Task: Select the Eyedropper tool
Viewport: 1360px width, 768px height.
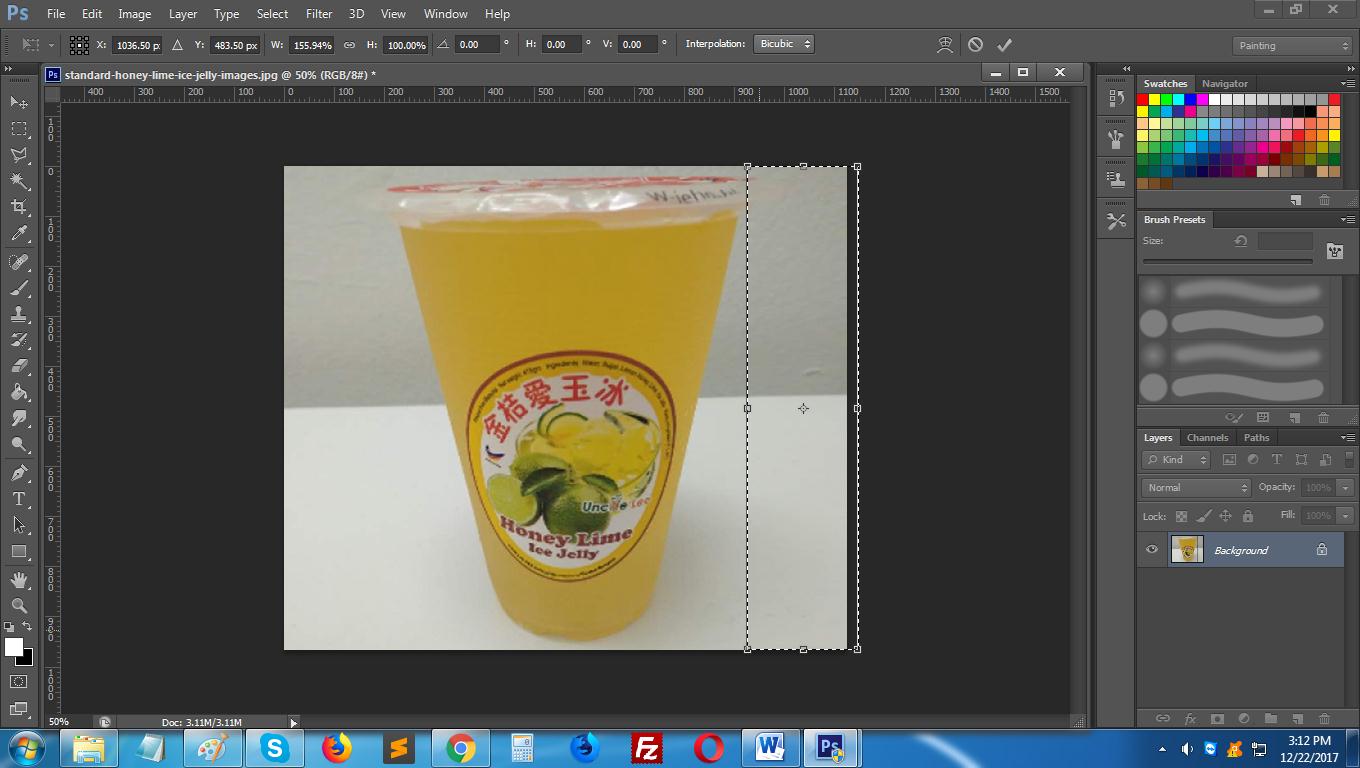Action: [x=19, y=234]
